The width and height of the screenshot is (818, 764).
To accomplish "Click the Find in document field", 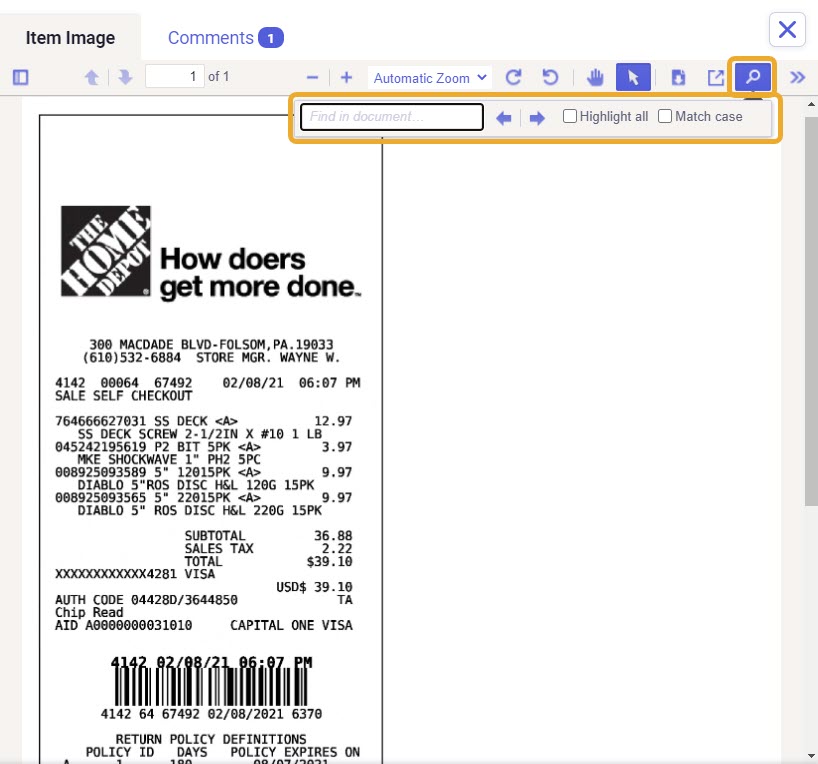I will 392,116.
